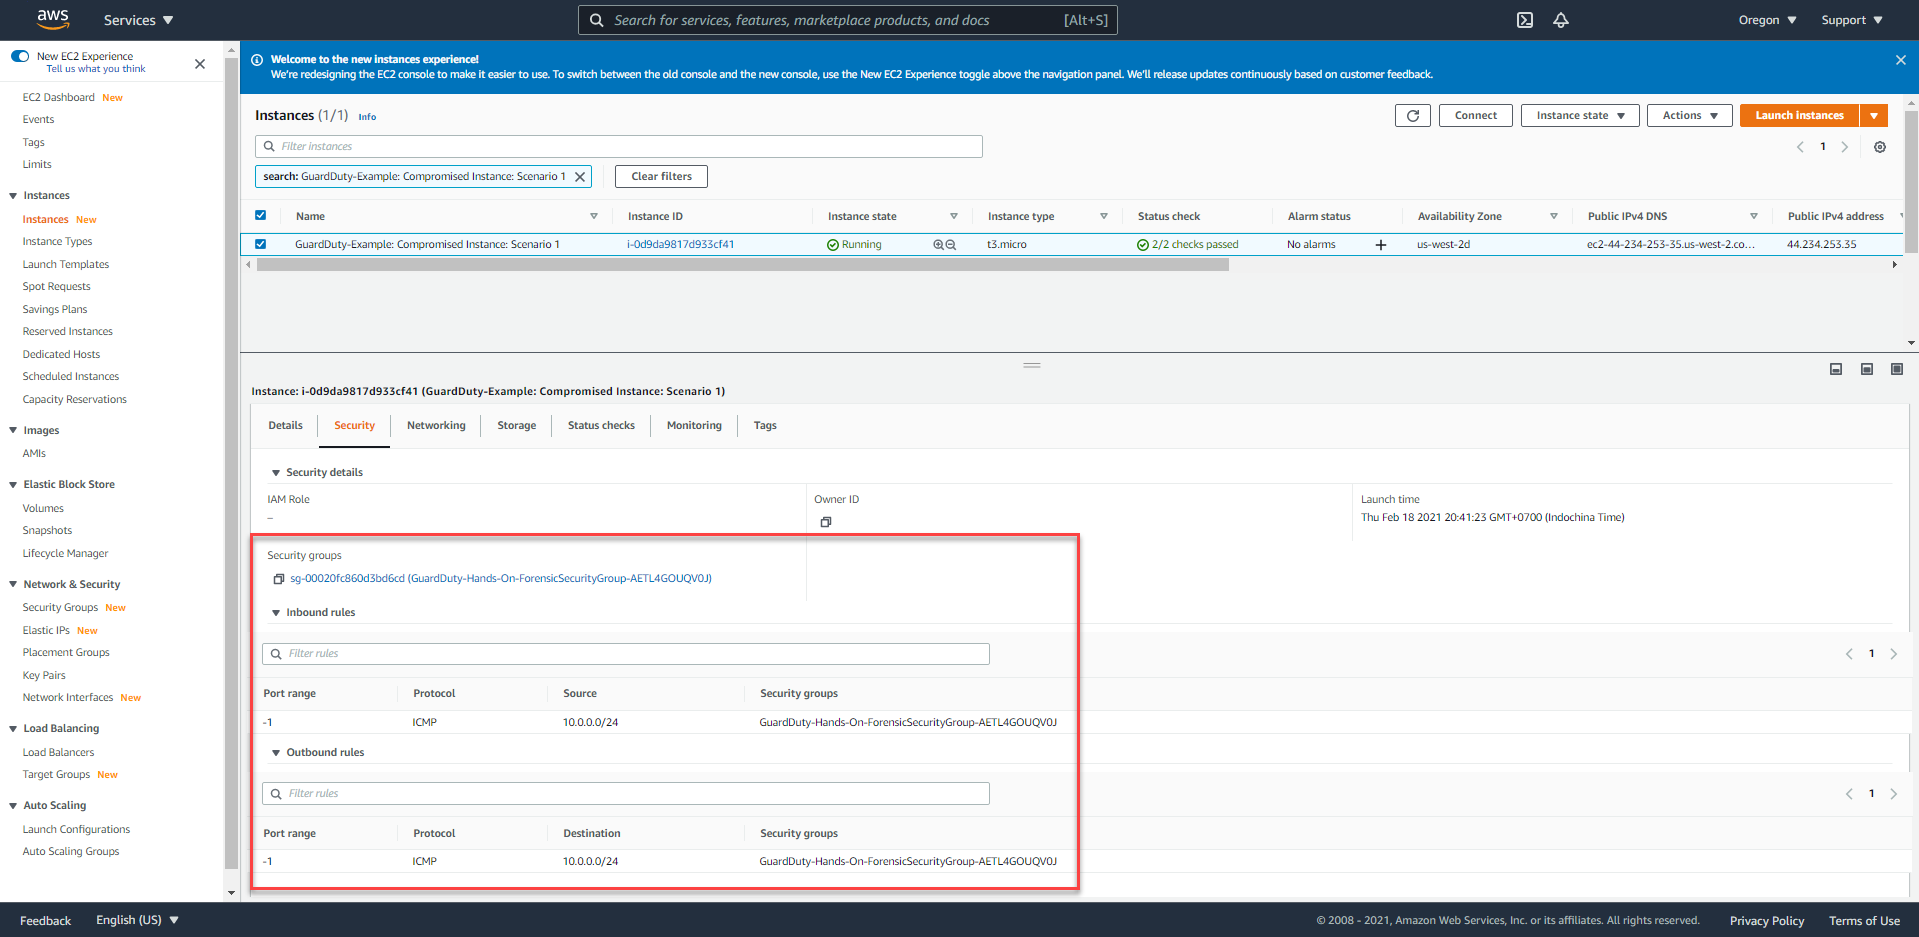The width and height of the screenshot is (1919, 937).
Task: Set details panel to half height
Action: pyautogui.click(x=1867, y=369)
